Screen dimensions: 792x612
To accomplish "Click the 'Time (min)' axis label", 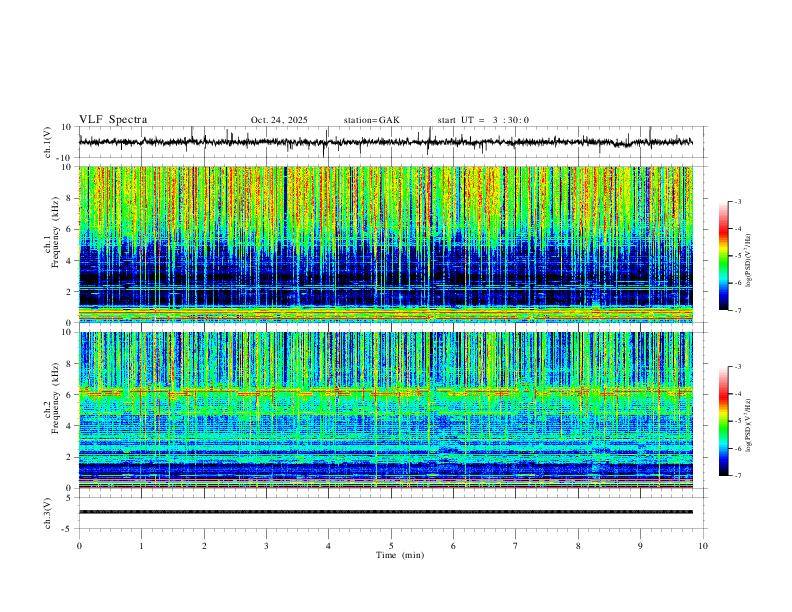I will click(x=400, y=555).
